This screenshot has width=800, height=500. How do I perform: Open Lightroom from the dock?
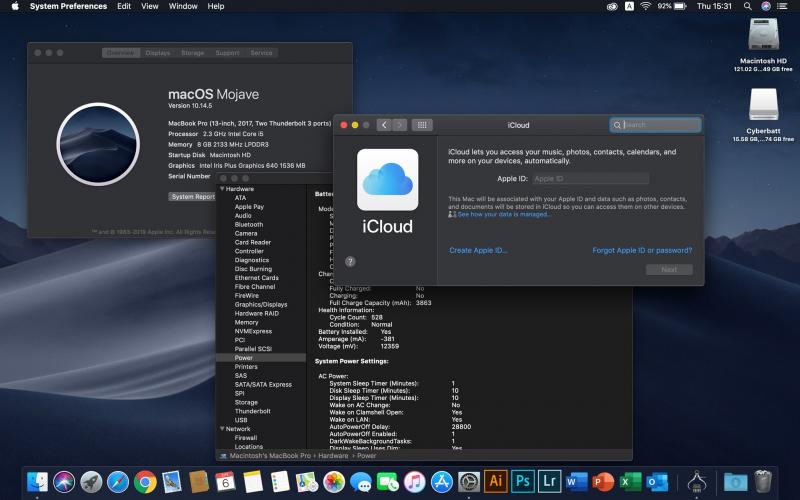(549, 481)
